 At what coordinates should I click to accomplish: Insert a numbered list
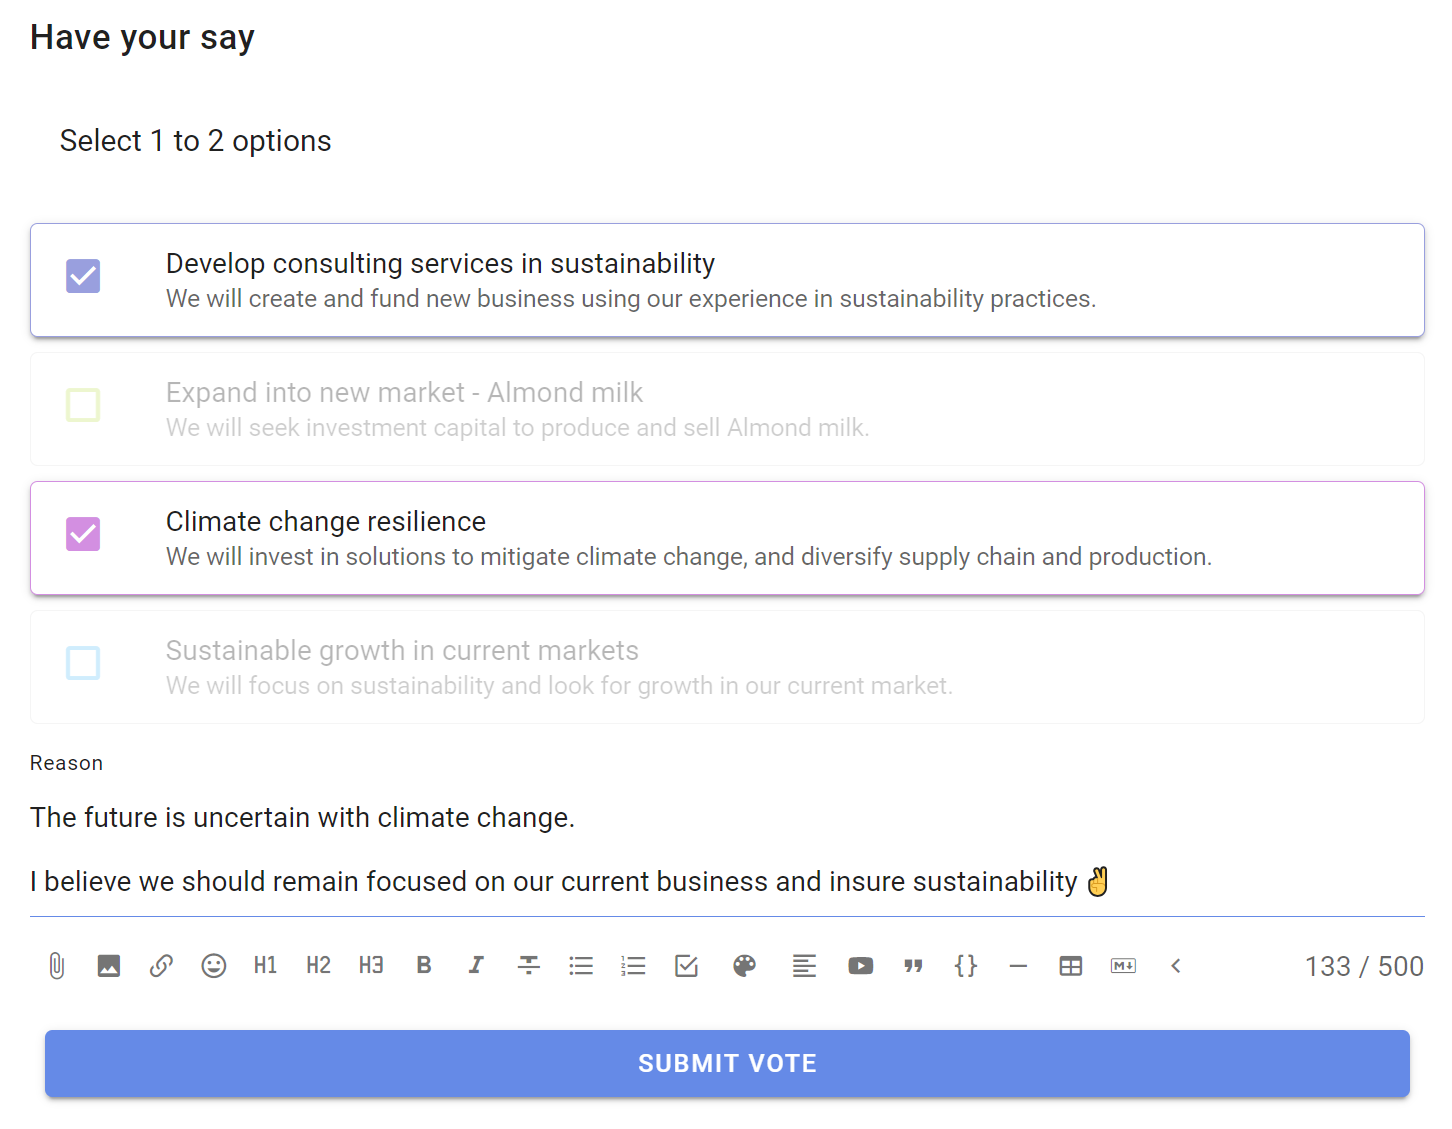pyautogui.click(x=633, y=966)
